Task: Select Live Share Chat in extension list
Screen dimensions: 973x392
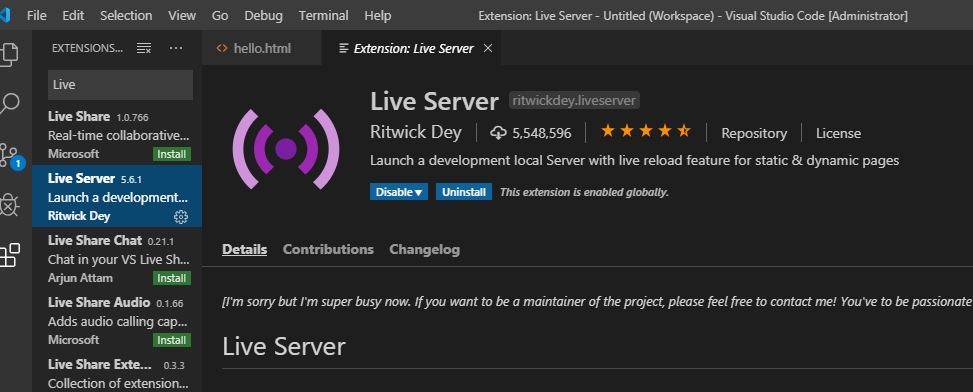Action: pyautogui.click(x=117, y=258)
